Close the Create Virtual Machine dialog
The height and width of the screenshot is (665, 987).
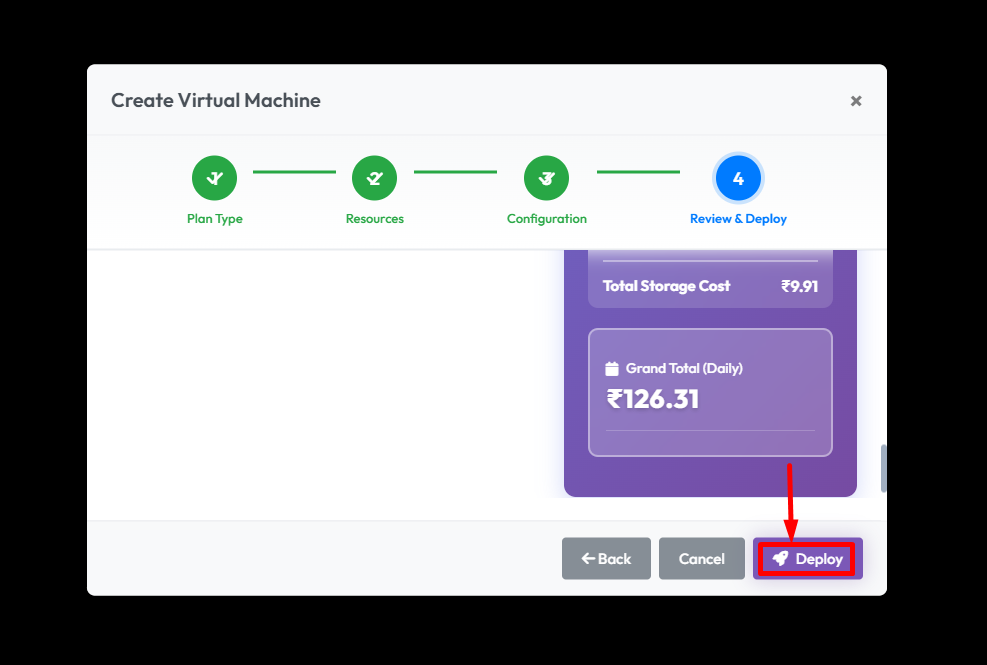[x=856, y=101]
